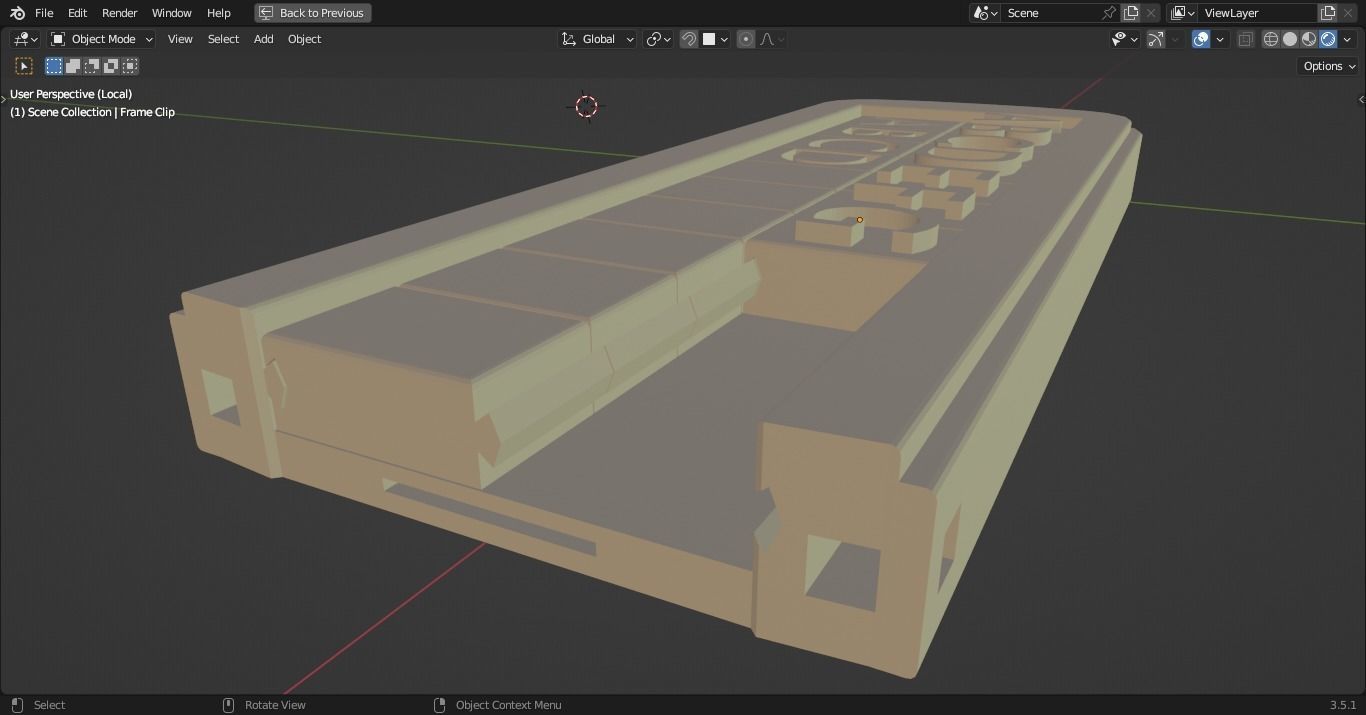This screenshot has height=715, width=1366.
Task: Open the Object Mode dropdown
Action: click(102, 39)
